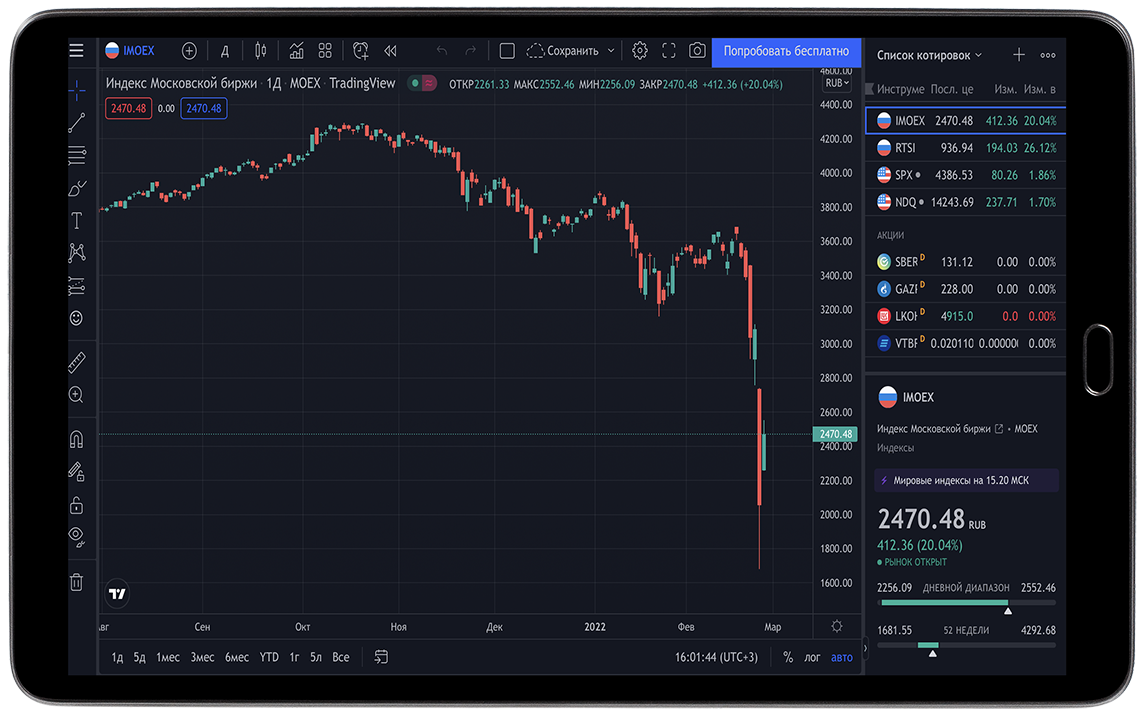The width and height of the screenshot is (1147, 714).
Task: Redo chart action
Action: 470,50
